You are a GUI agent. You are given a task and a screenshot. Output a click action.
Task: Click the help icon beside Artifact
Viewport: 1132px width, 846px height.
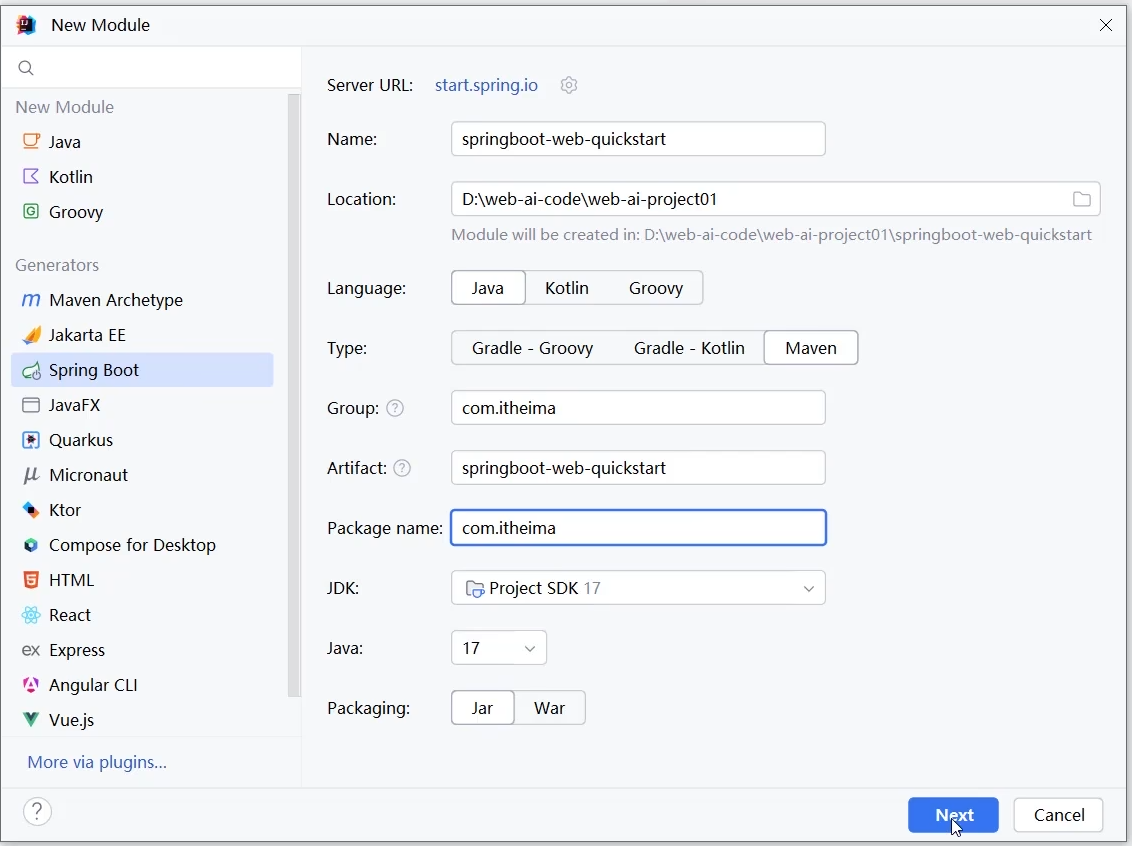(x=402, y=468)
